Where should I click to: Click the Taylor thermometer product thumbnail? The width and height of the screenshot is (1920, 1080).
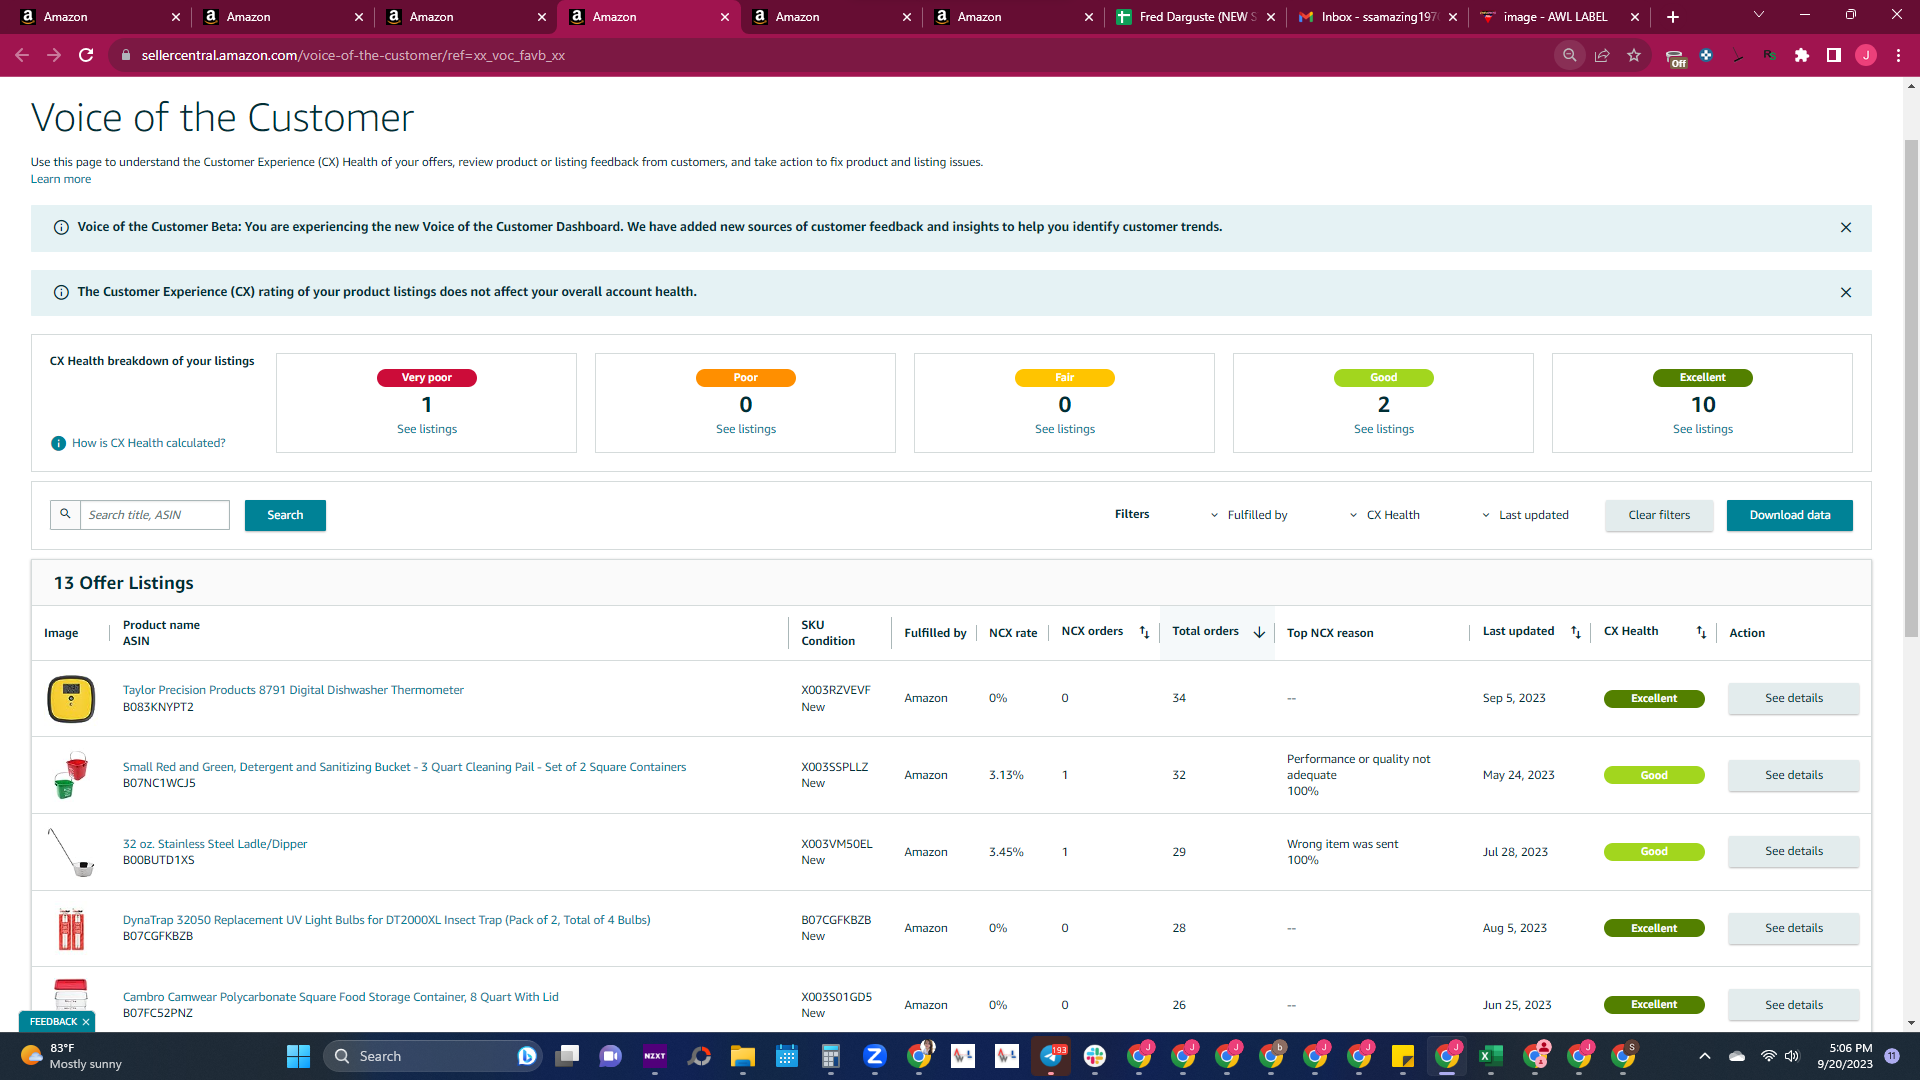[x=71, y=698]
